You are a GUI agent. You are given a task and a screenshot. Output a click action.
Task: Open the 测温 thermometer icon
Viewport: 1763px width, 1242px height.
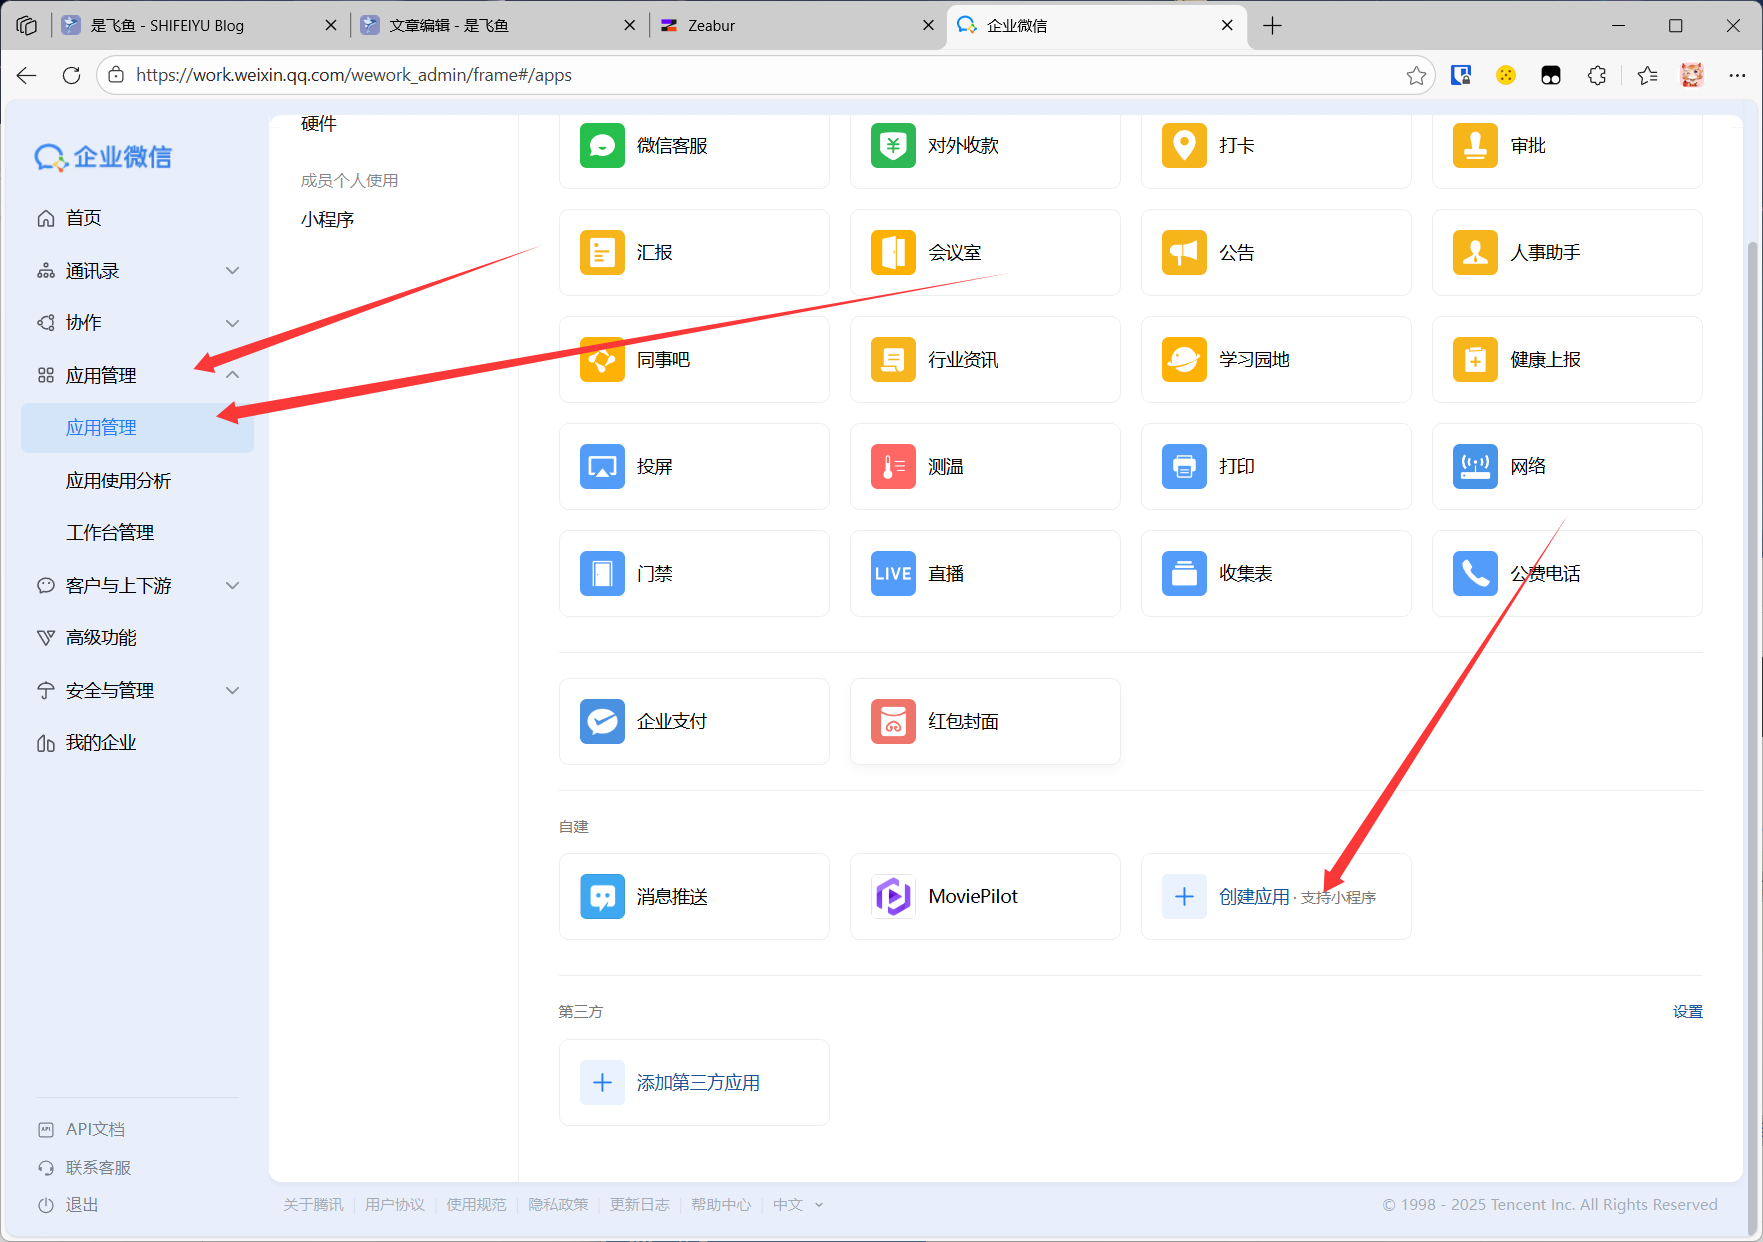pyautogui.click(x=893, y=467)
